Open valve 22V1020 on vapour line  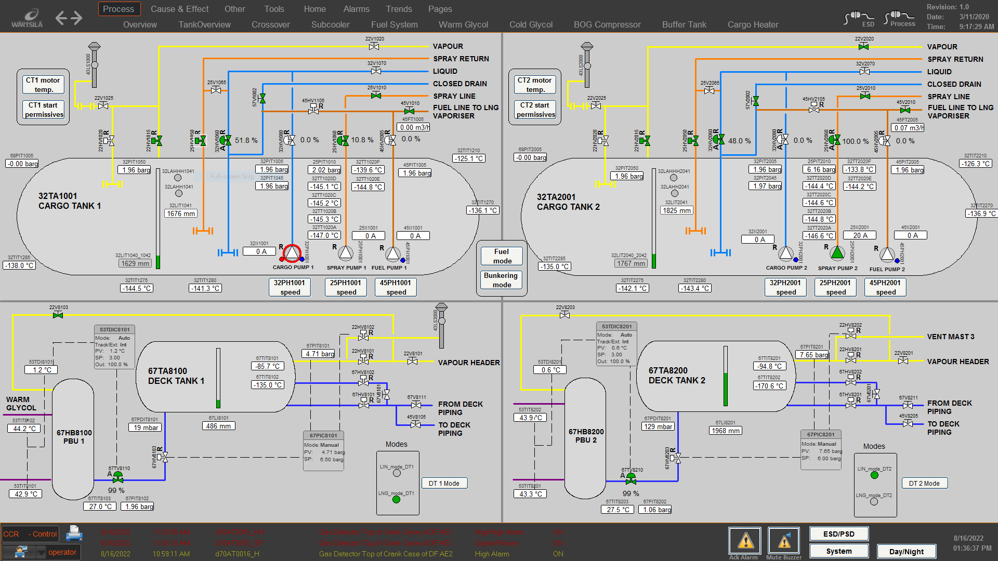tap(374, 46)
